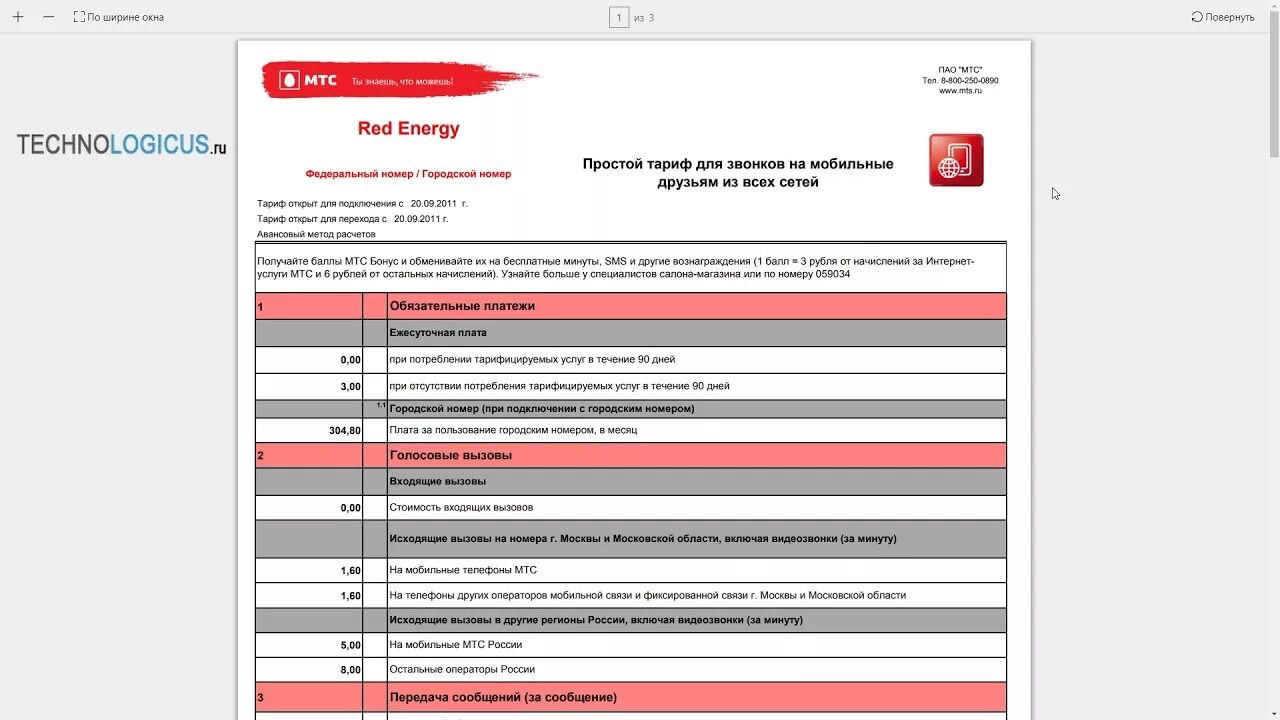Rotate page with 'Повернуть' button
1280x720 pixels.
[x=1222, y=17]
